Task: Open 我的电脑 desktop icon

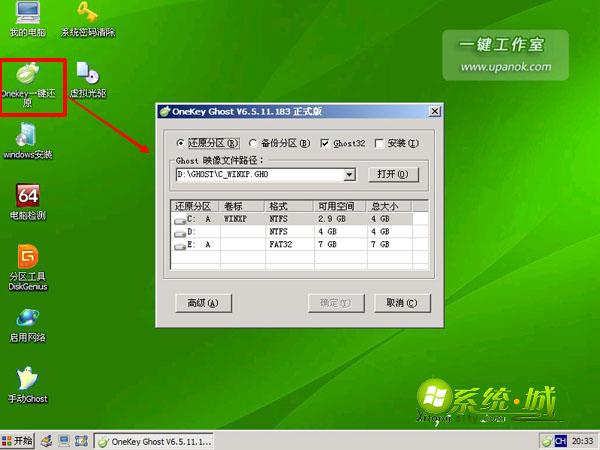Action: 28,19
